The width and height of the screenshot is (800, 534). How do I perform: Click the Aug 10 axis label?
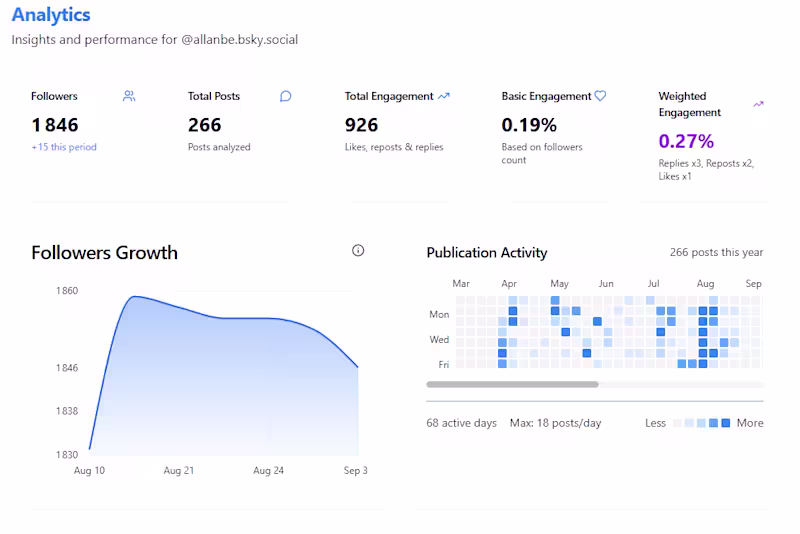(x=89, y=470)
